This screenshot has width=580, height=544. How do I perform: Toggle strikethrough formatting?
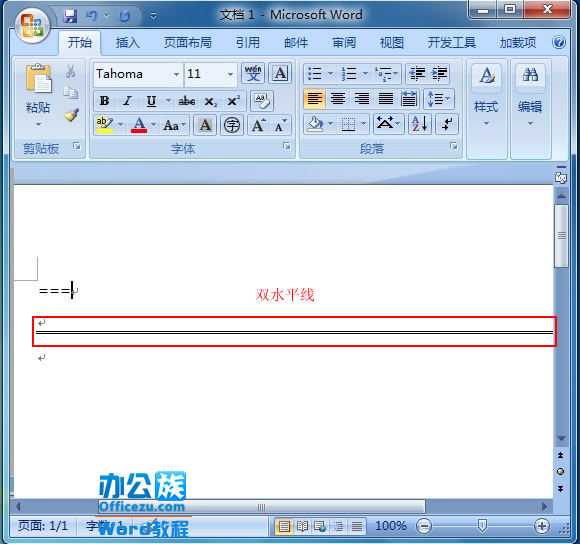pyautogui.click(x=187, y=101)
